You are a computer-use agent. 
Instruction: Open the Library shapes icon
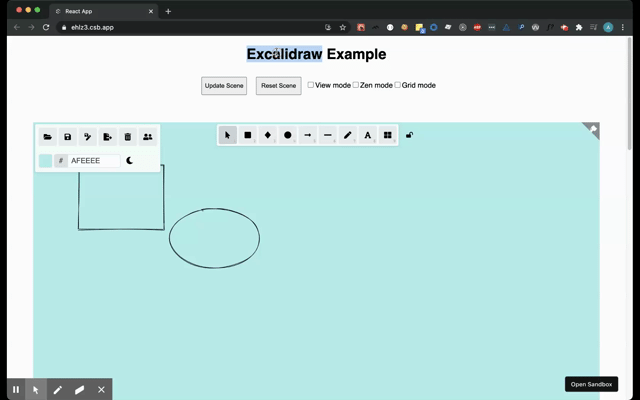[387, 135]
